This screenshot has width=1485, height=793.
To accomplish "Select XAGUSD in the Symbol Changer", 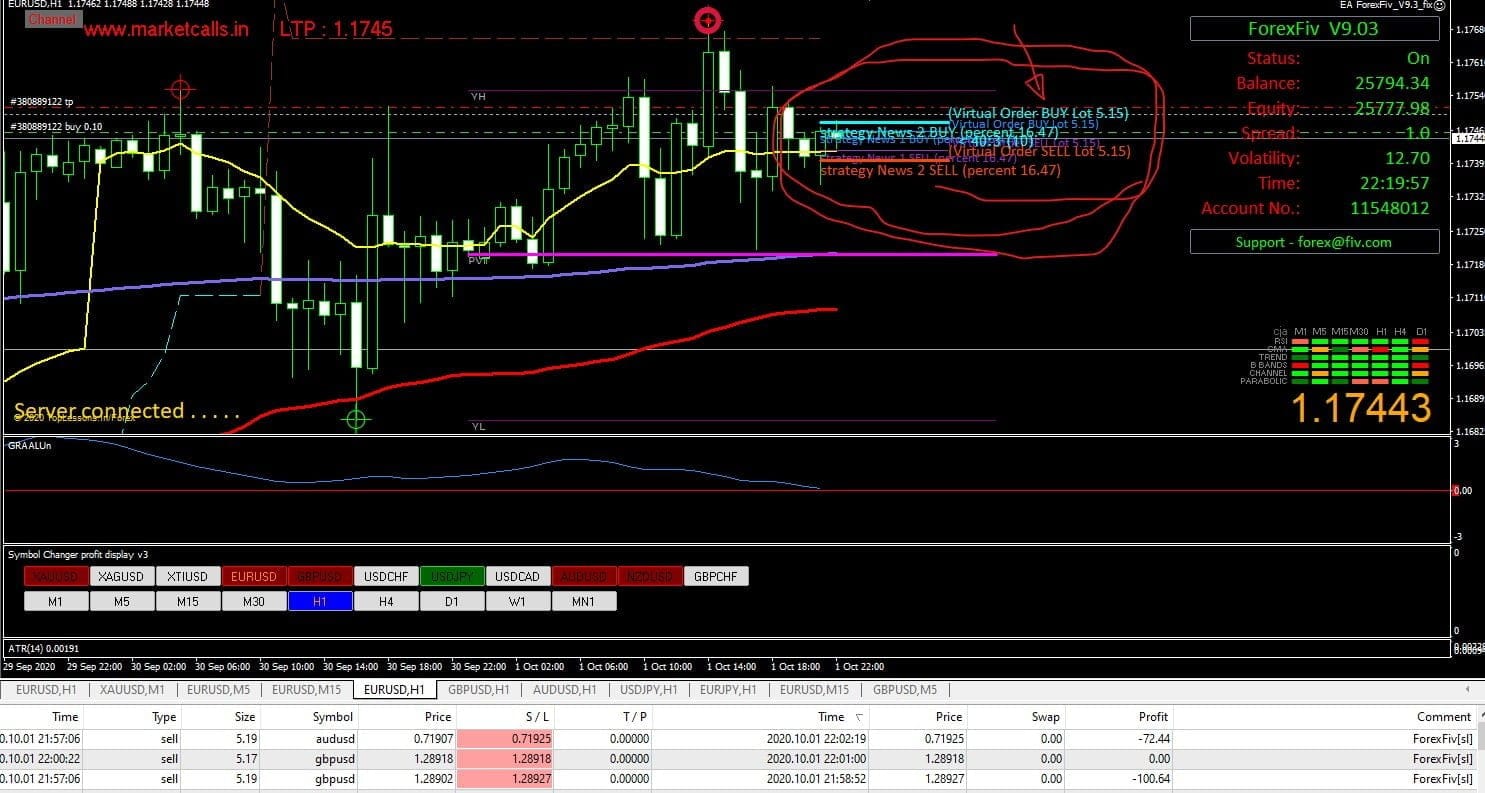I will click(122, 576).
